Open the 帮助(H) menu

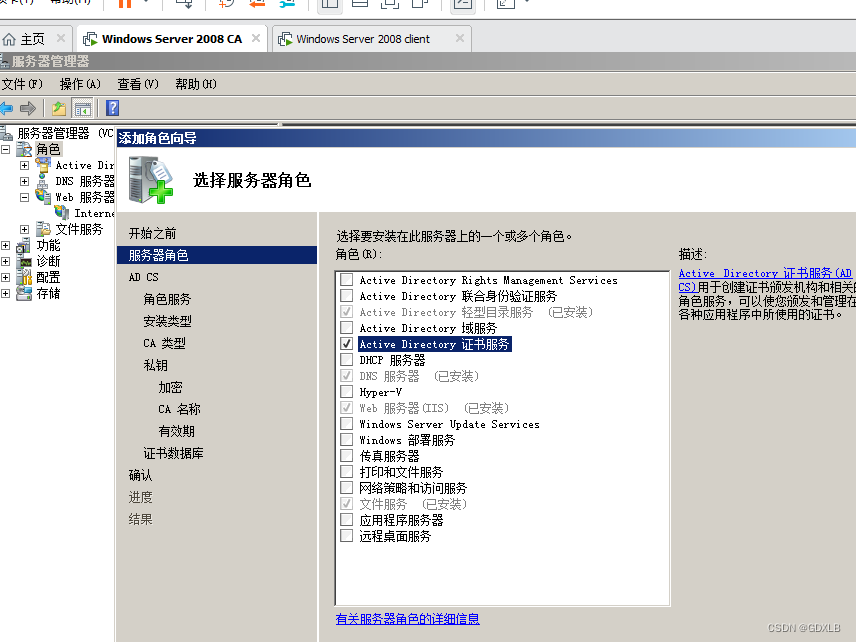point(195,84)
